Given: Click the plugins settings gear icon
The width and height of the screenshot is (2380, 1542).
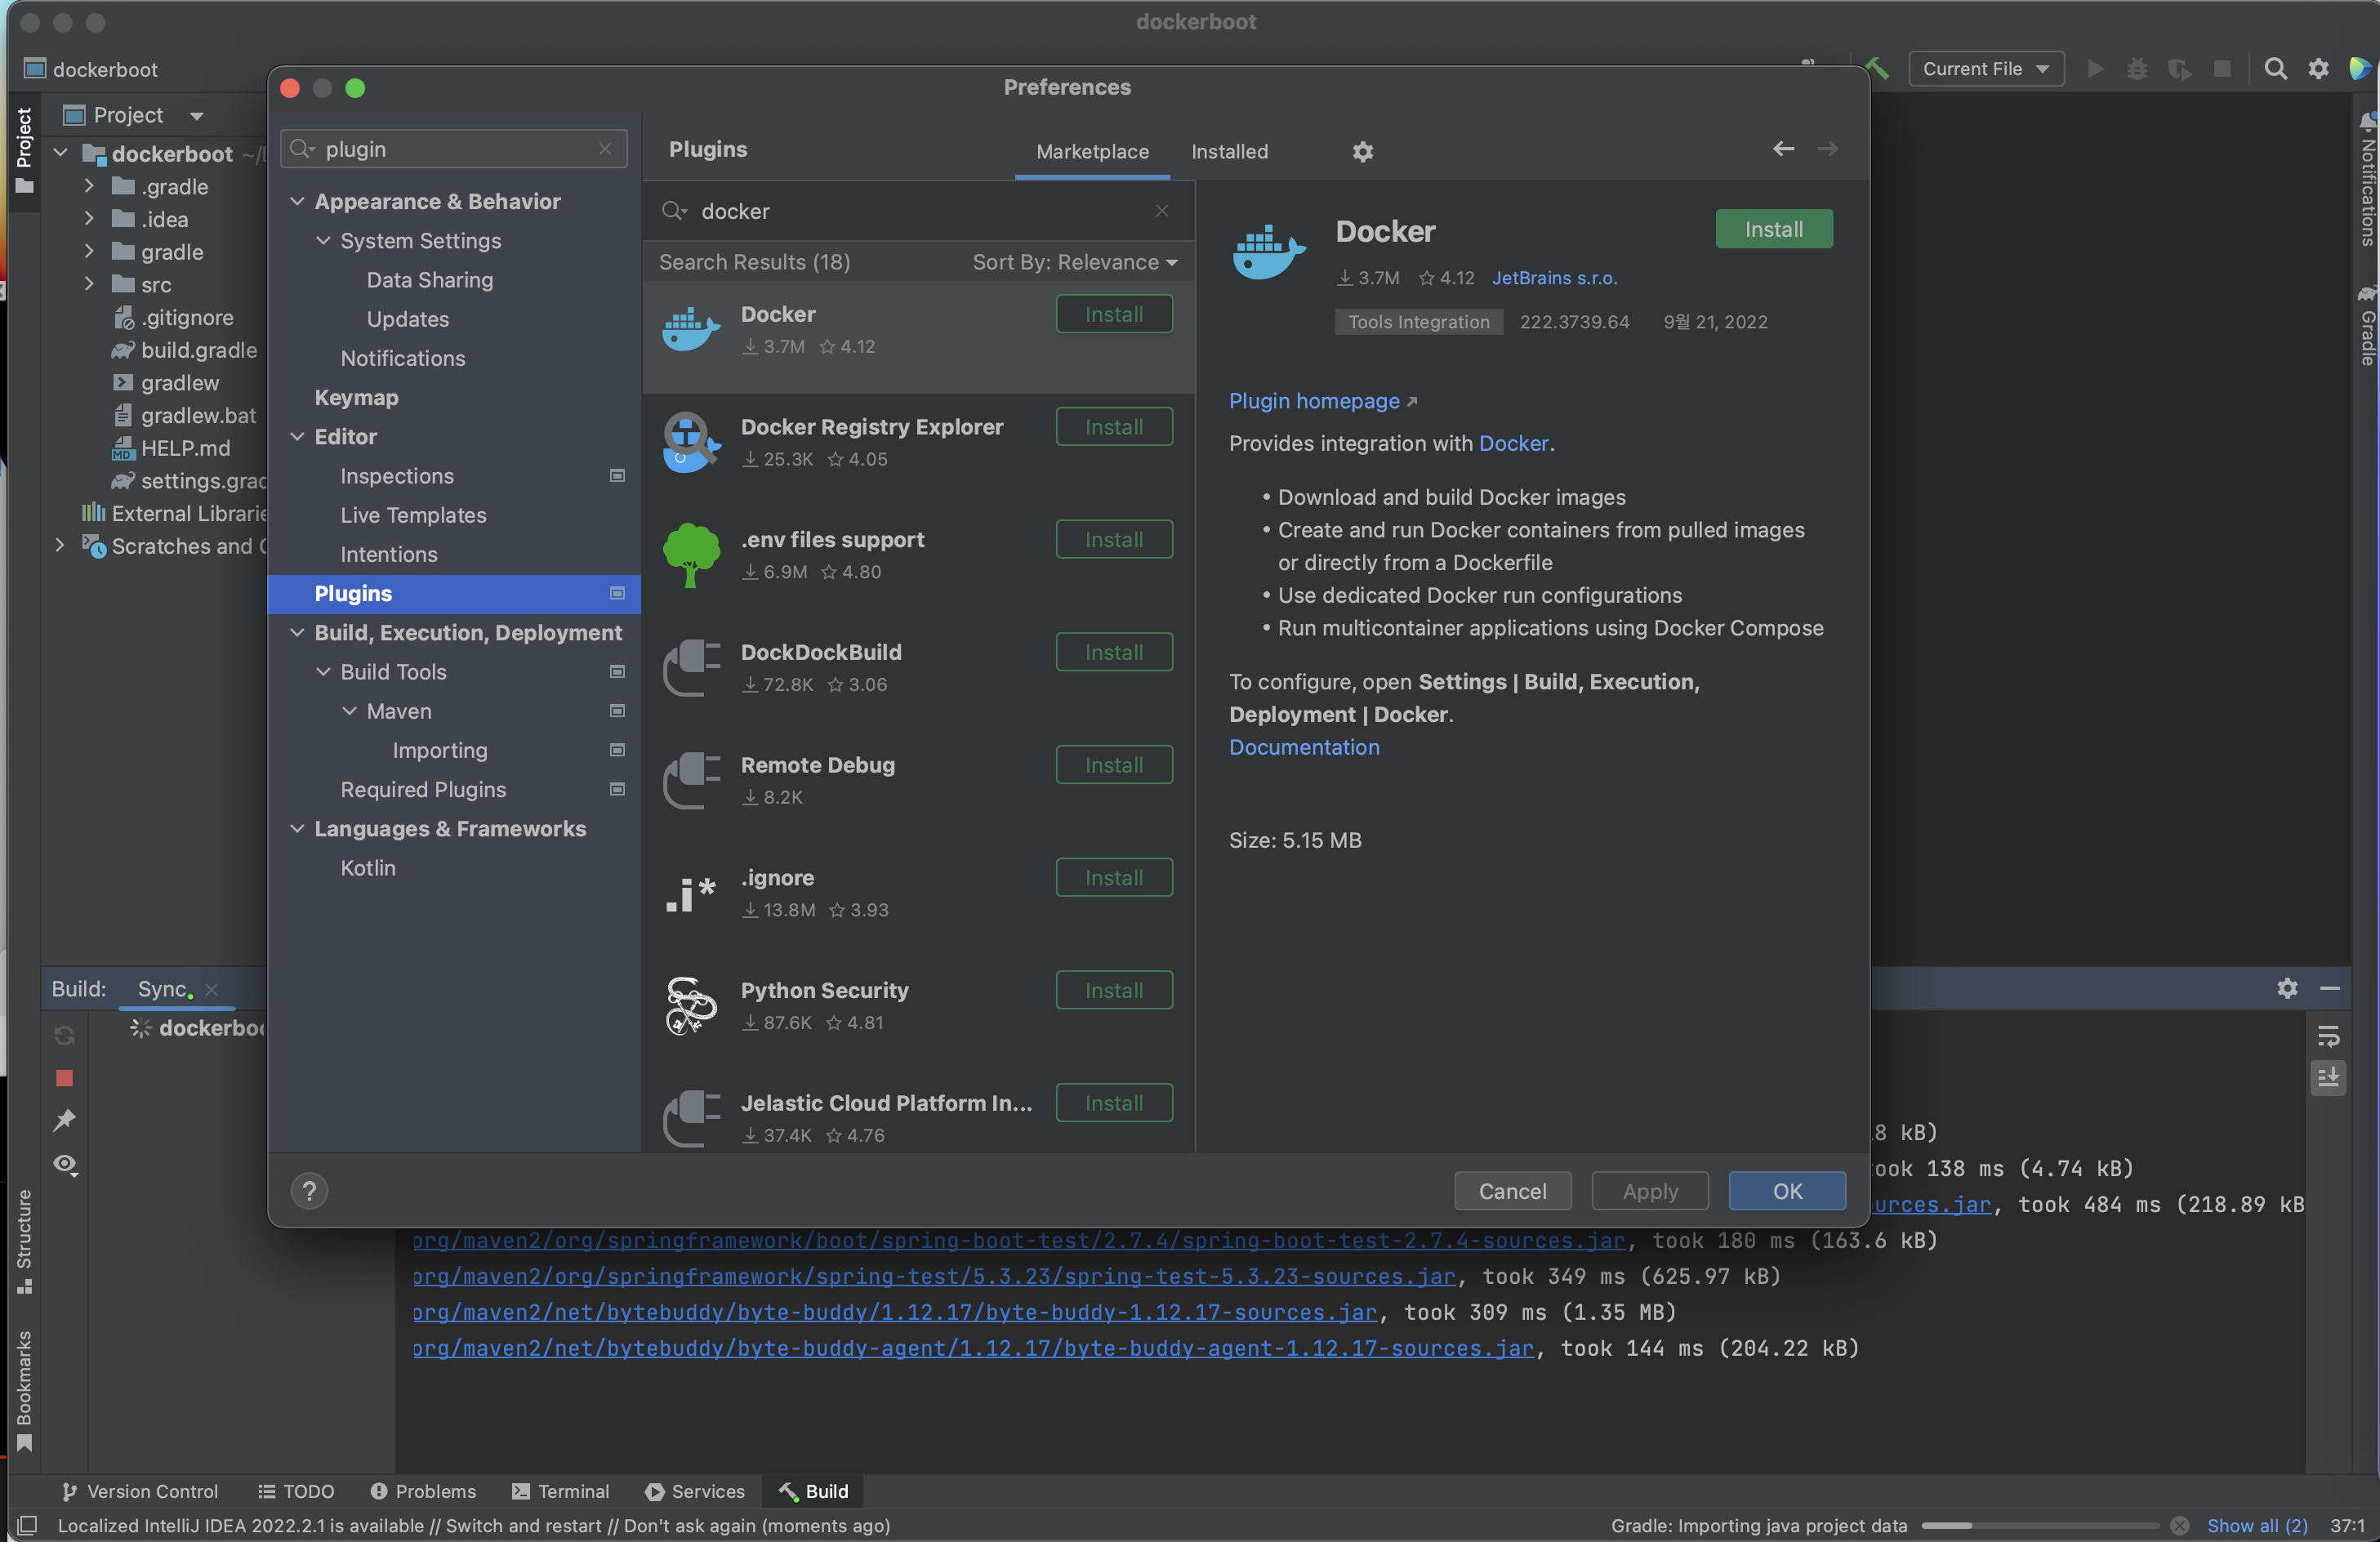Looking at the screenshot, I should point(1362,152).
